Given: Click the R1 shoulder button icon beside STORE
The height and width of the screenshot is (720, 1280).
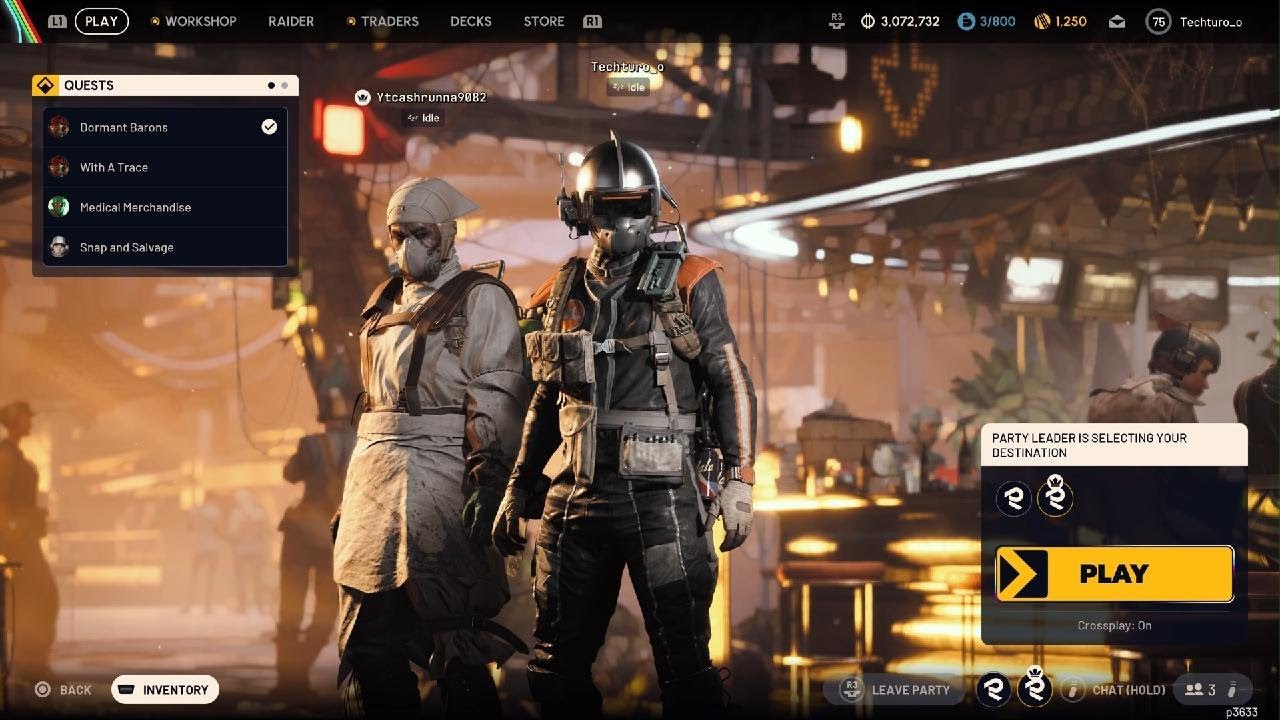Looking at the screenshot, I should point(592,21).
